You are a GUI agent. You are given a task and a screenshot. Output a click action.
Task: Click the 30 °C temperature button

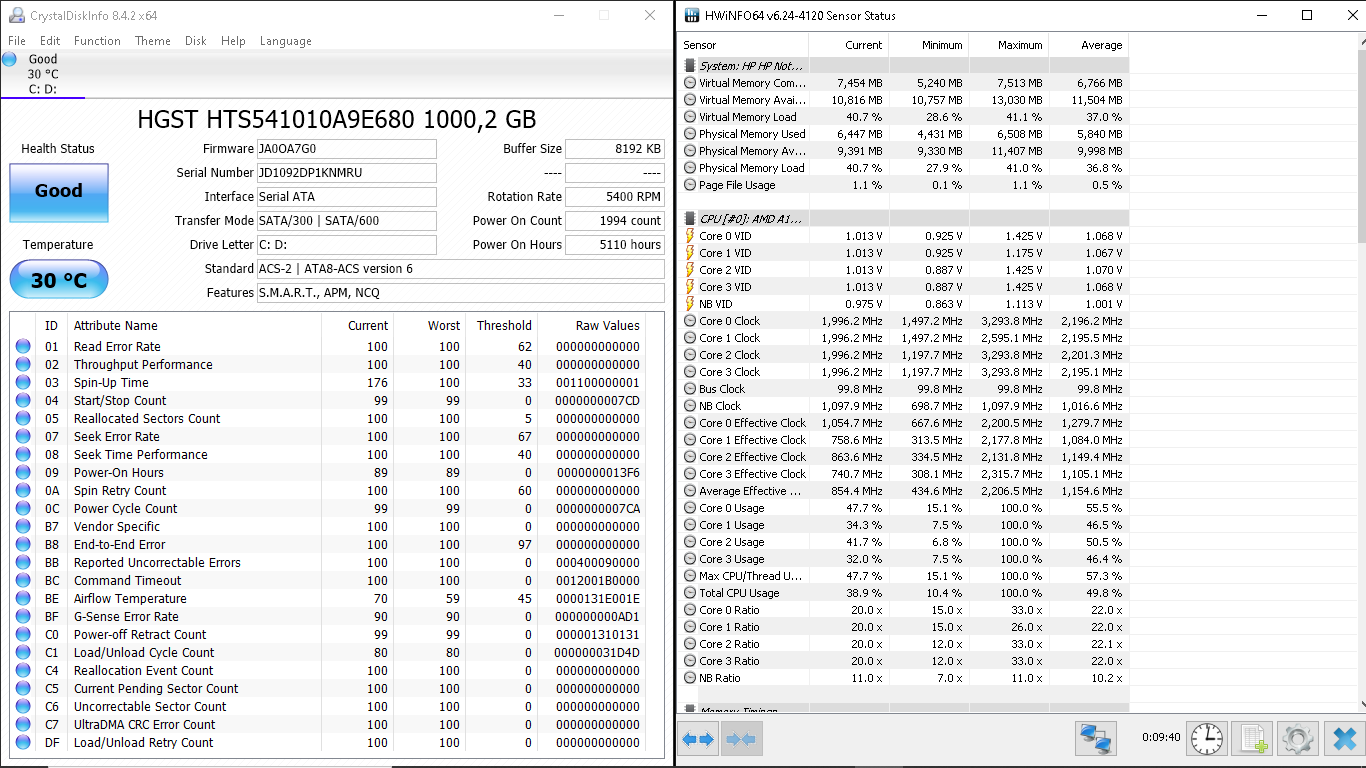click(x=59, y=280)
